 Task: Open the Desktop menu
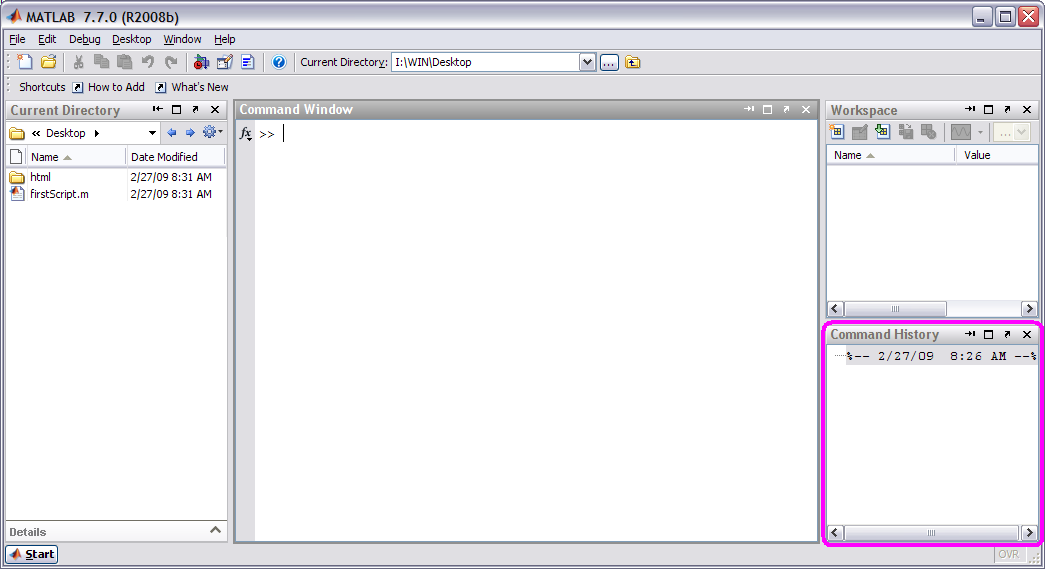pos(131,39)
